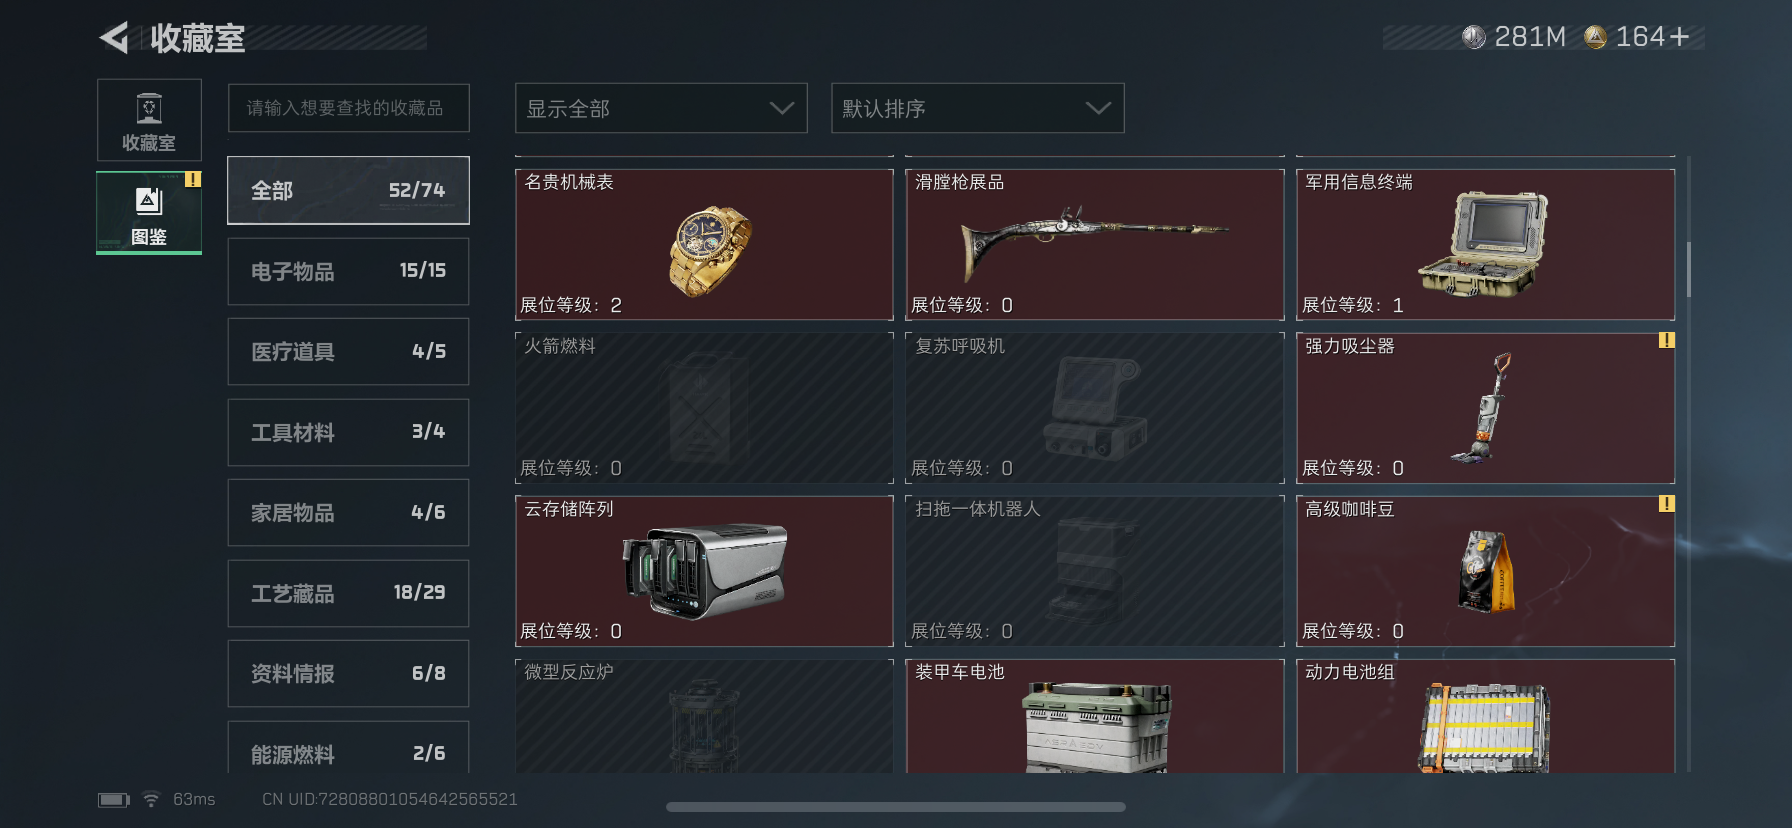The width and height of the screenshot is (1792, 828).
Task: Open the 收藏室 sidebar icon
Action: 149,120
